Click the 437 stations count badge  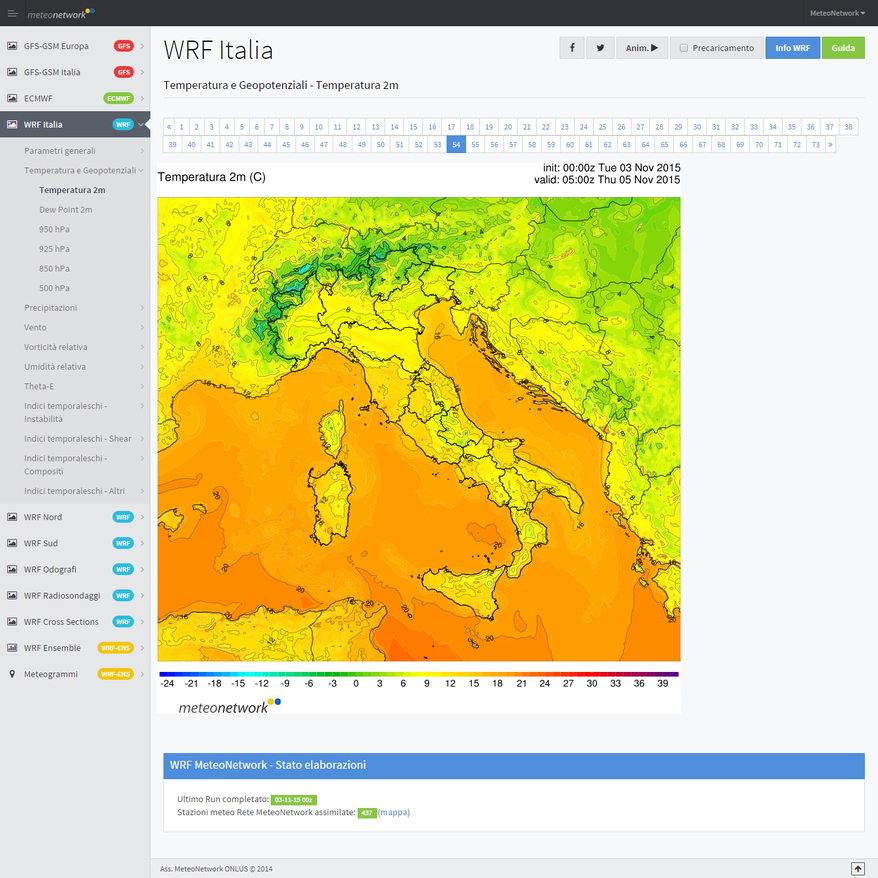[367, 812]
